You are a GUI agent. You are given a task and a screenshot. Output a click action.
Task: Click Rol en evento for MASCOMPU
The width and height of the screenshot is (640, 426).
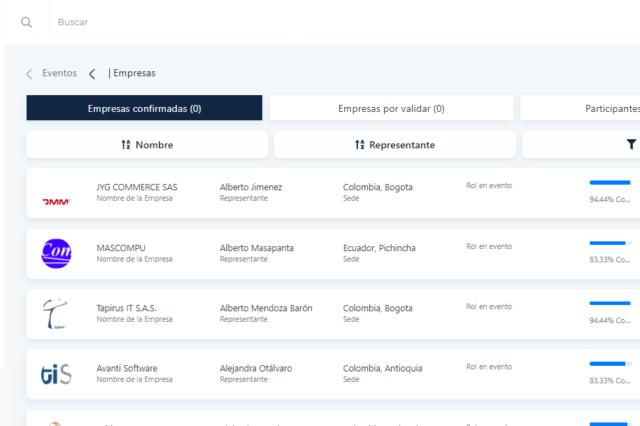point(489,246)
